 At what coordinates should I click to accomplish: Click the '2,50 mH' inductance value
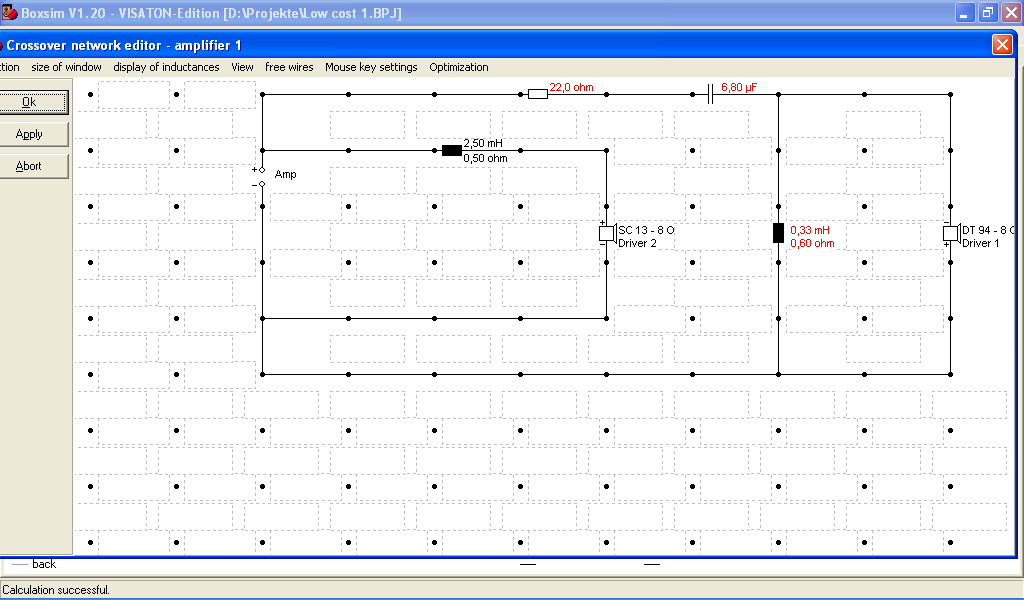(483, 144)
